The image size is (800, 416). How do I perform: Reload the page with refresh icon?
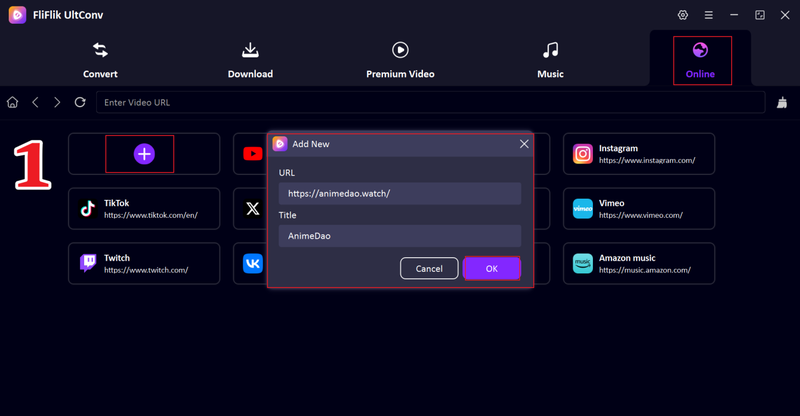[x=80, y=102]
